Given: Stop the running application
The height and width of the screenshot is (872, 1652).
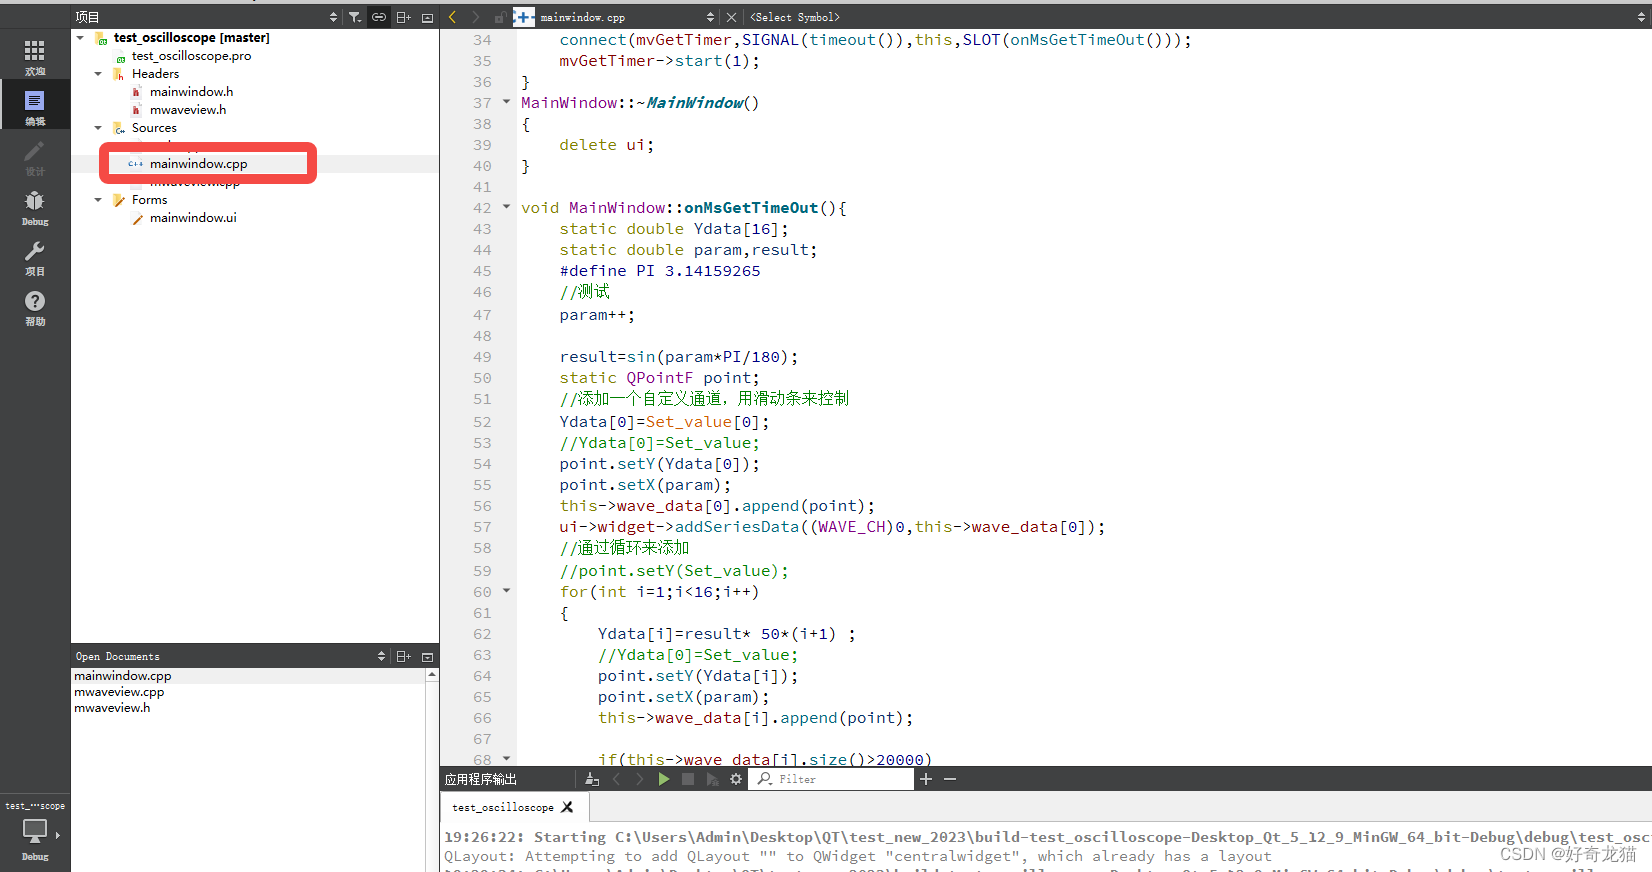Looking at the screenshot, I should pos(688,779).
